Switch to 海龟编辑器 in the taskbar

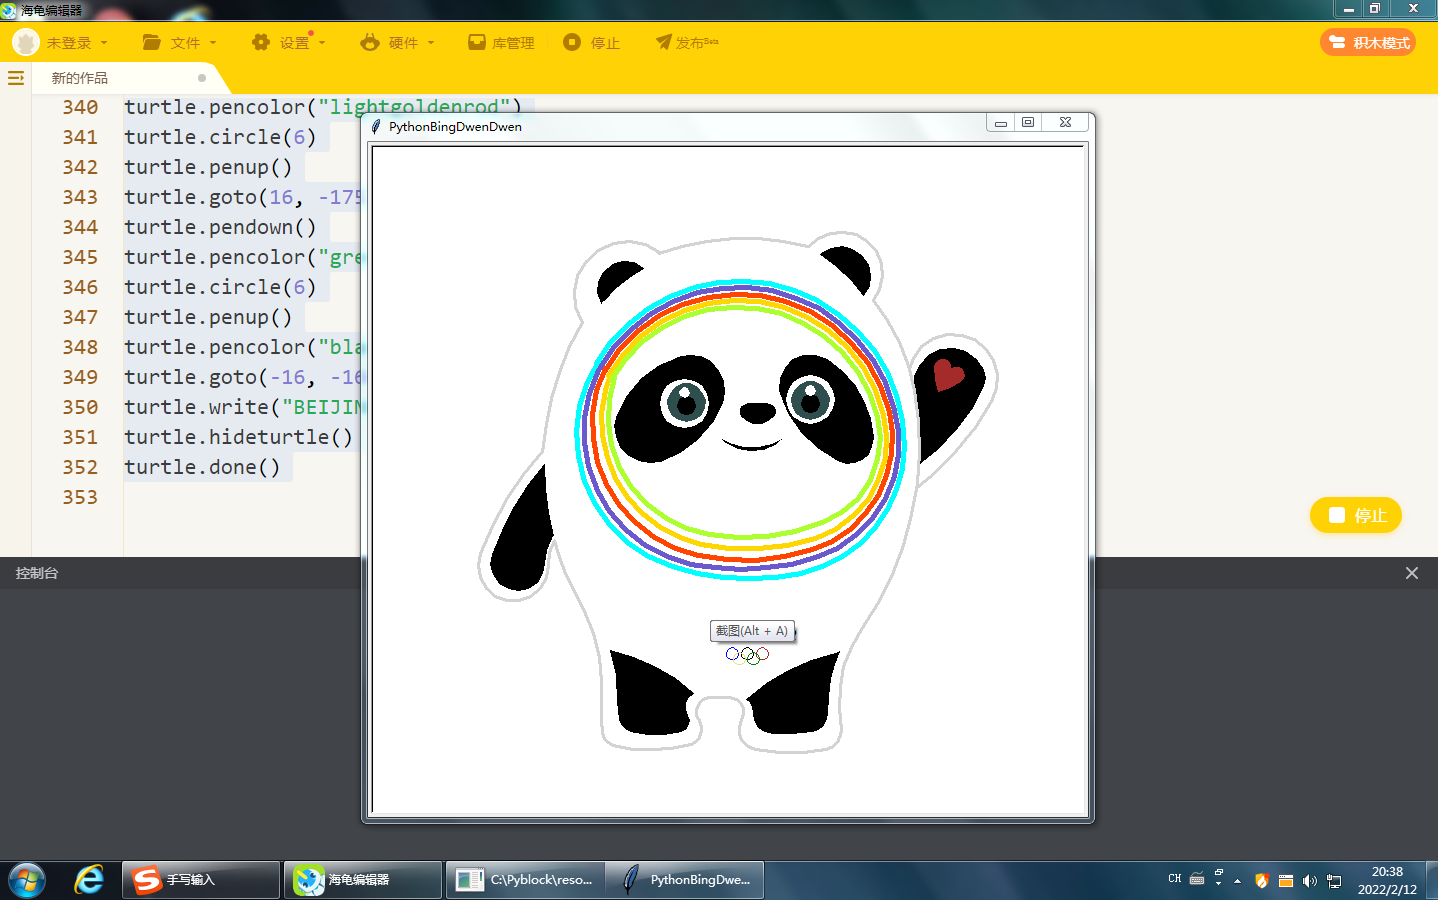363,880
